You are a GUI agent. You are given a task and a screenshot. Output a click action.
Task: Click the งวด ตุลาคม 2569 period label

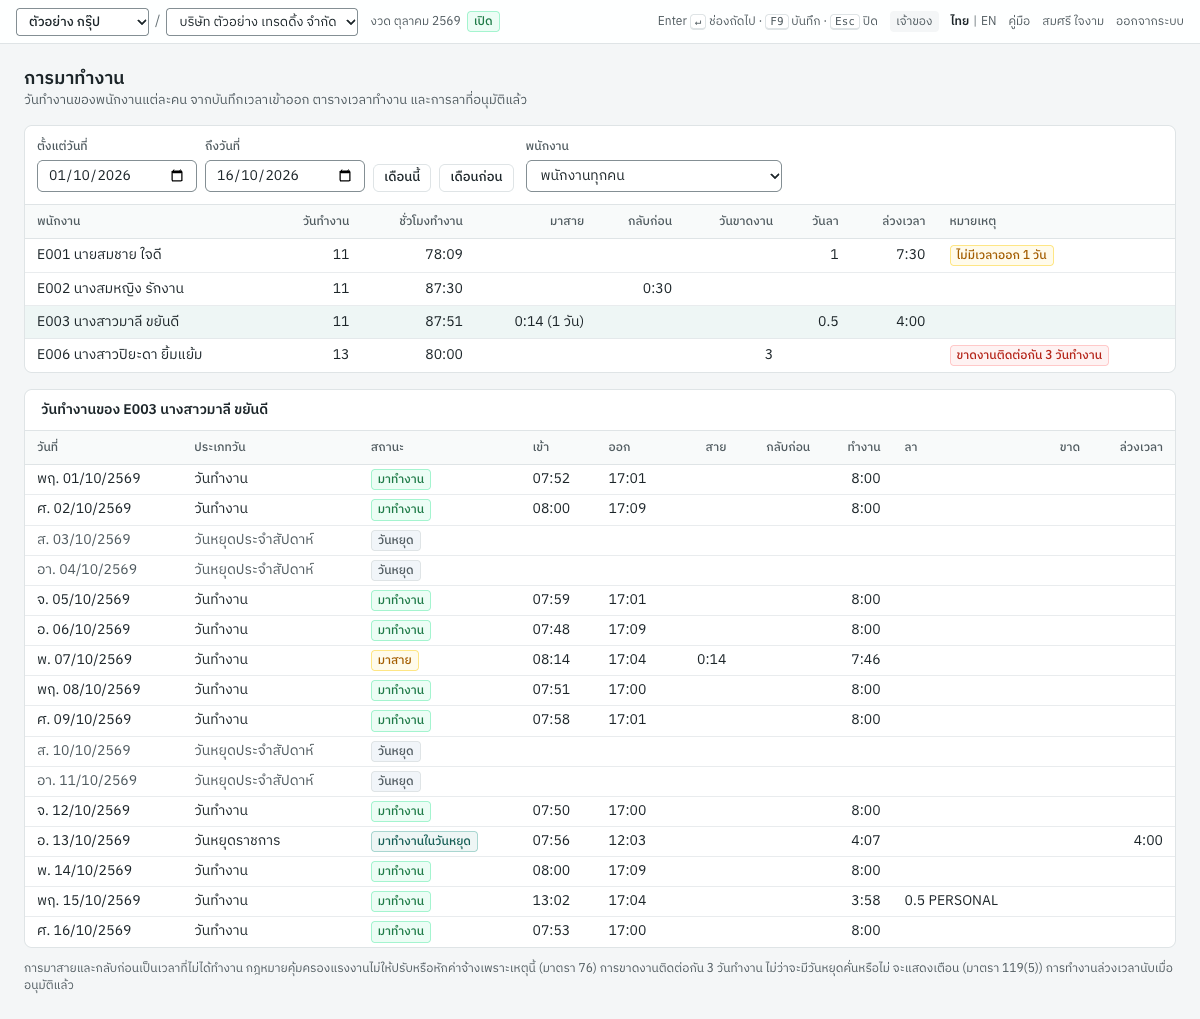[x=415, y=21]
